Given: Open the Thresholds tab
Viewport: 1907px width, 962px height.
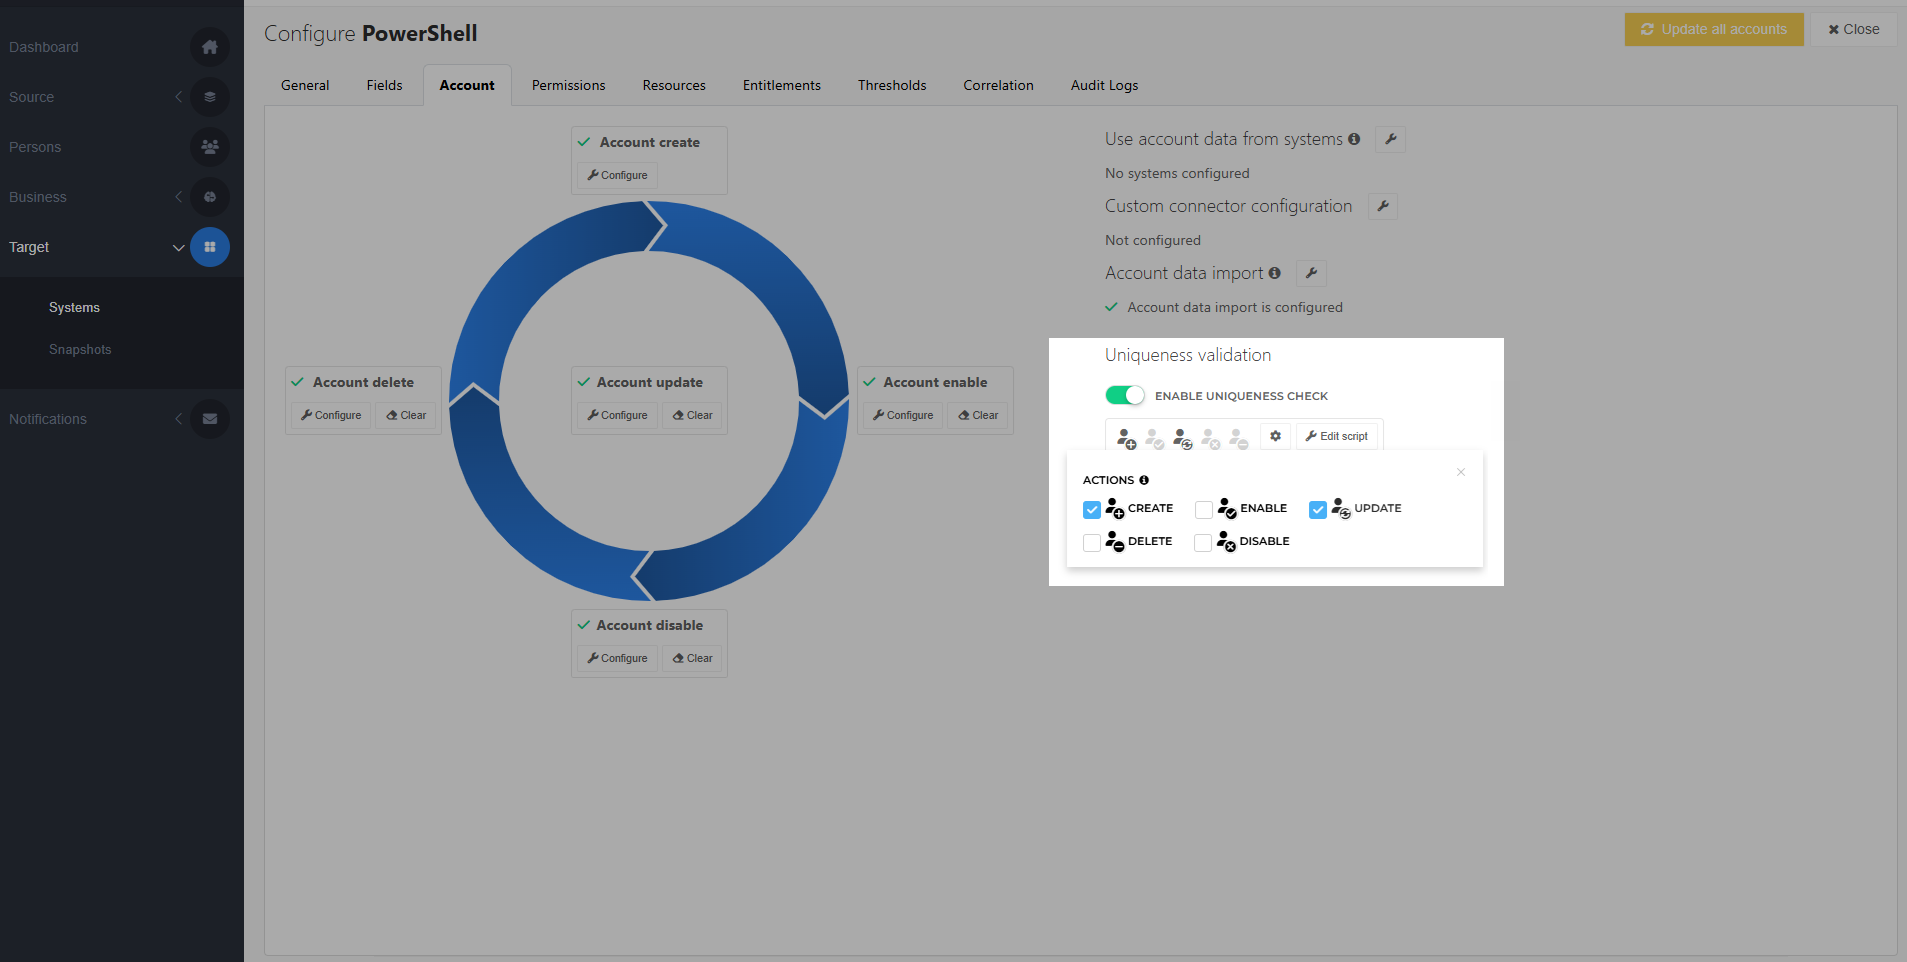Looking at the screenshot, I should pos(892,85).
